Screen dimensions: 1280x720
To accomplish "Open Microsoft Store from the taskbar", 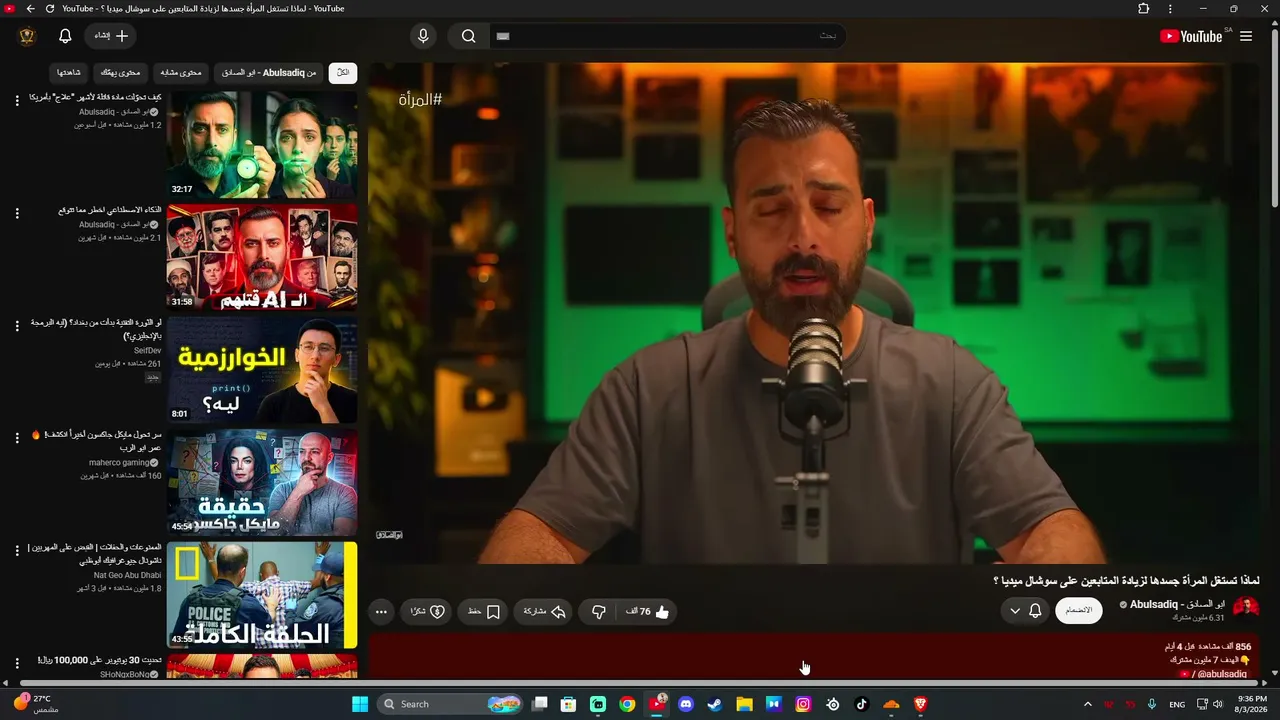I will 568,704.
